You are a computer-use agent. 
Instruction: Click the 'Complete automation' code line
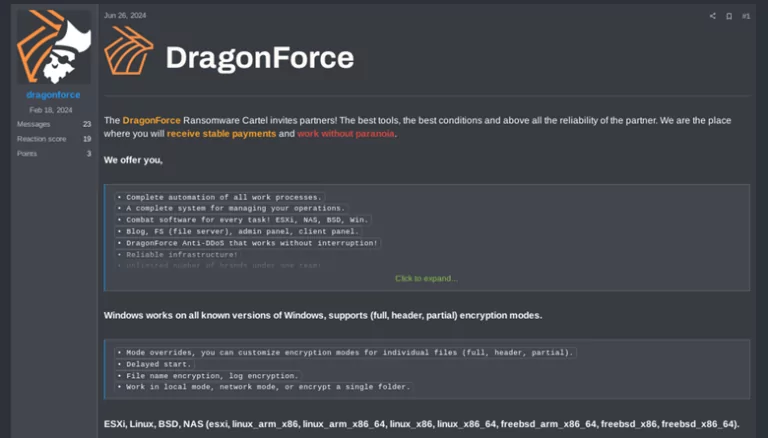click(x=220, y=196)
